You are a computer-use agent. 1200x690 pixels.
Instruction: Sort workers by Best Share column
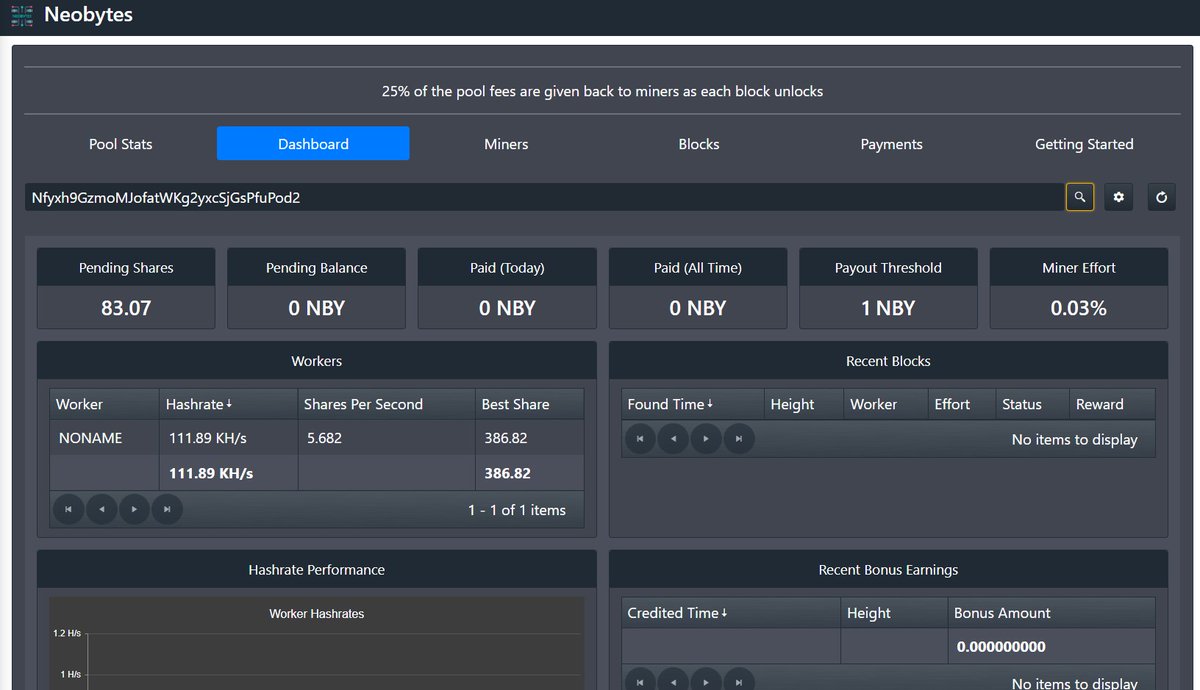[529, 404]
